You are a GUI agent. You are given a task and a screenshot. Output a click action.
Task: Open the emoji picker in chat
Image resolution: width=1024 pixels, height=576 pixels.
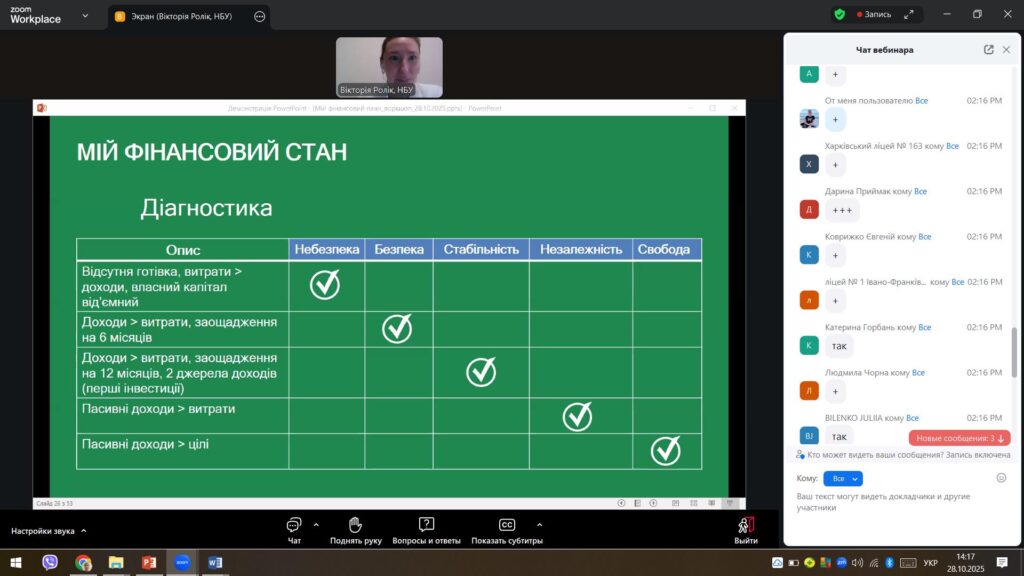1001,478
